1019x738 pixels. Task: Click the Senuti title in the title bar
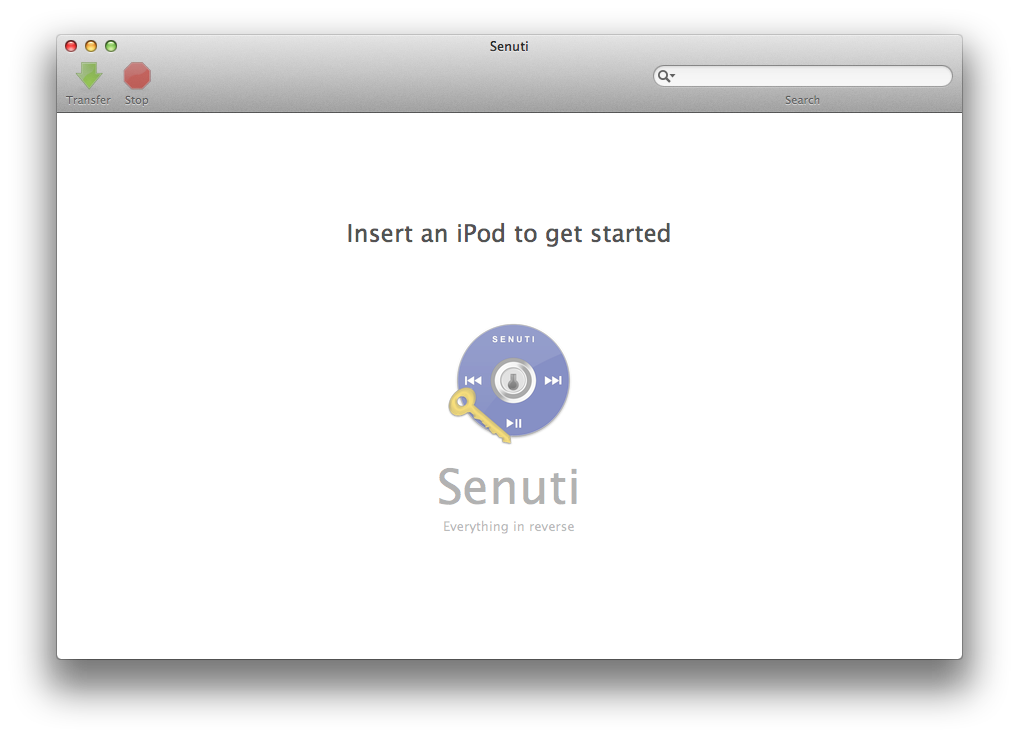(509, 46)
